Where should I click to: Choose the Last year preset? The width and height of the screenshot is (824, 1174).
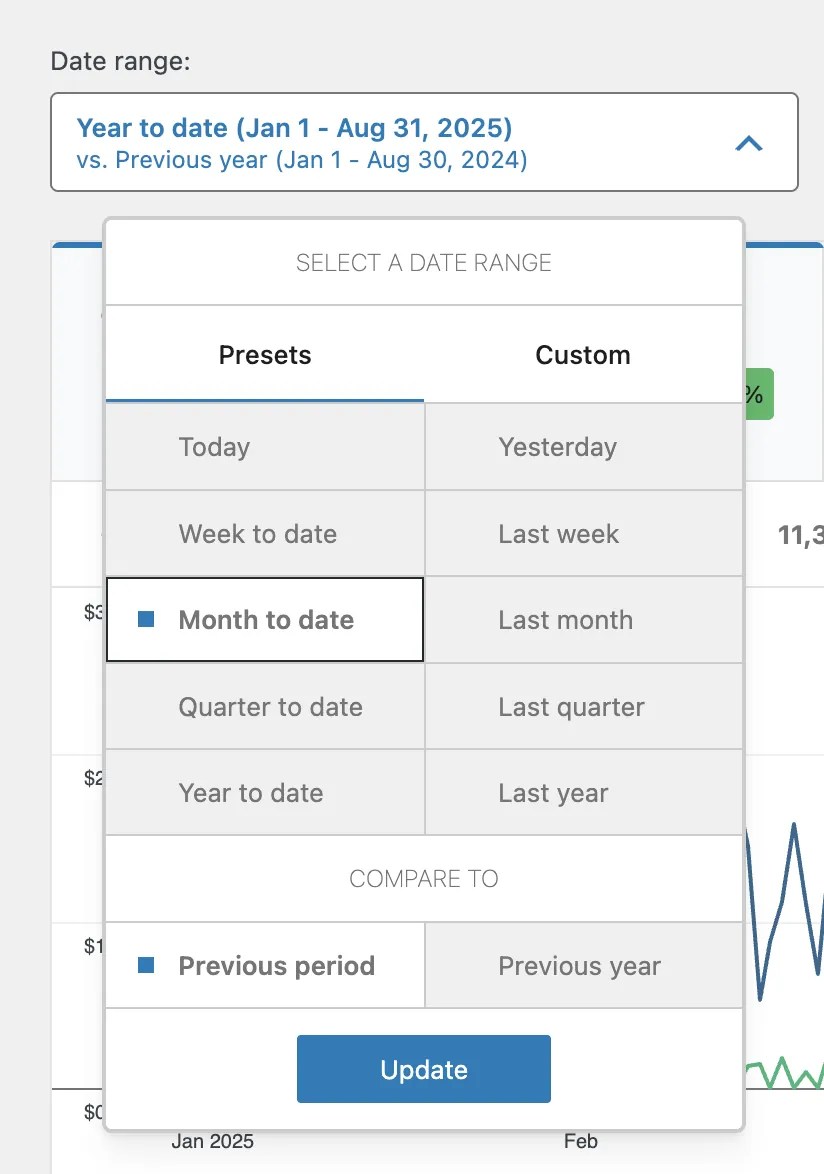pos(584,793)
